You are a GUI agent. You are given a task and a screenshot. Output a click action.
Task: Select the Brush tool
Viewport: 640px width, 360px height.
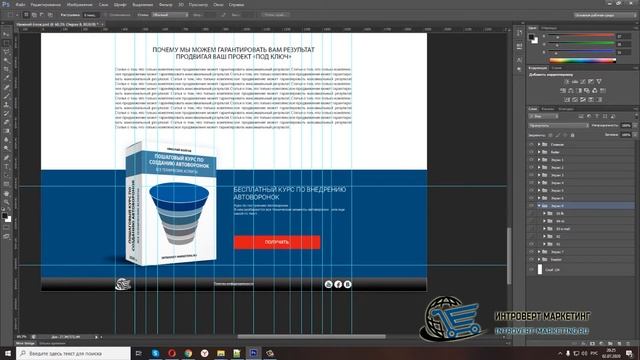click(x=6, y=96)
